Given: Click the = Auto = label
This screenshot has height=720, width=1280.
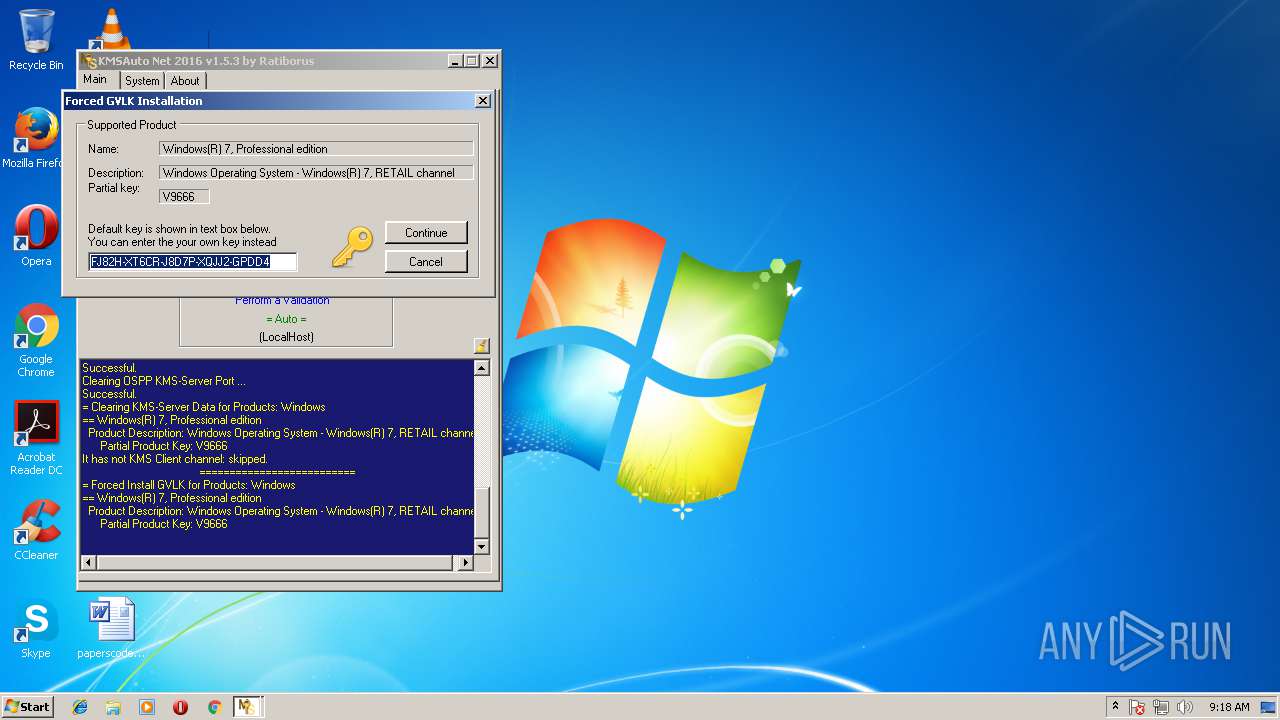Looking at the screenshot, I should point(286,319).
